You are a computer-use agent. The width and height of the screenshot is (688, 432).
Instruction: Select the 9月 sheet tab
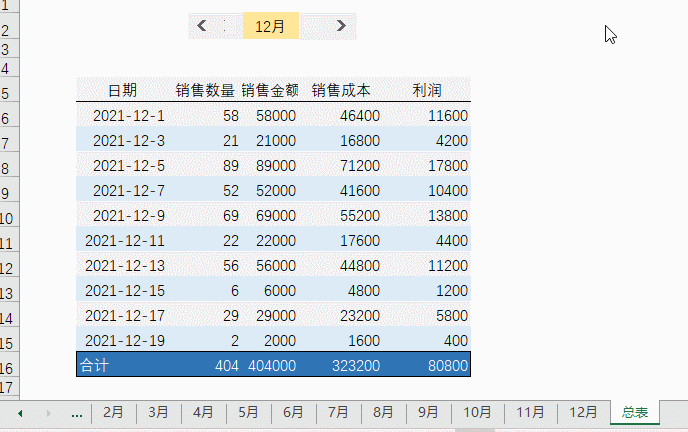(x=428, y=412)
